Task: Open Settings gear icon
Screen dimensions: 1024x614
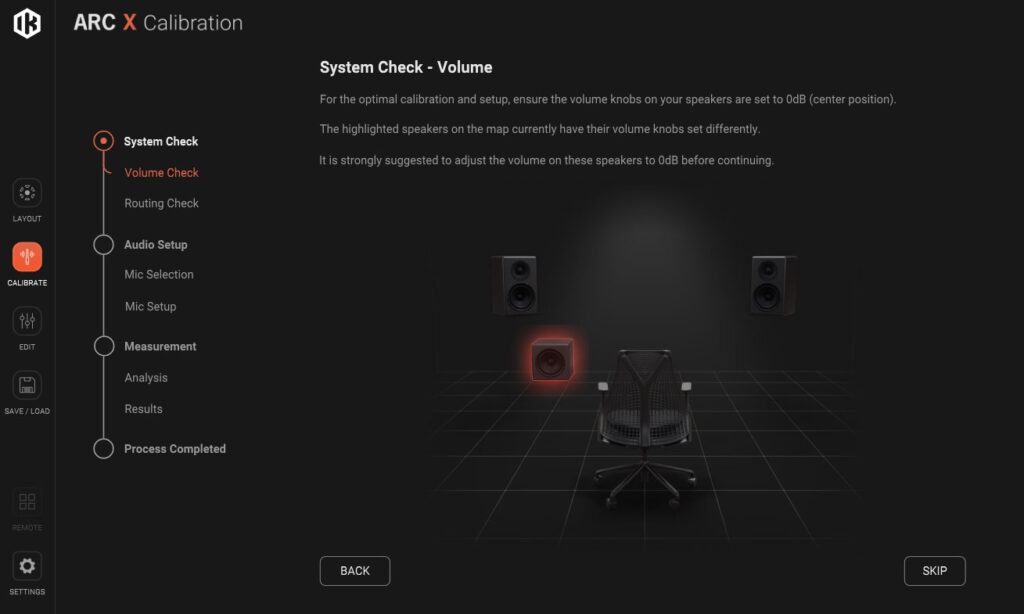Action: pos(27,566)
